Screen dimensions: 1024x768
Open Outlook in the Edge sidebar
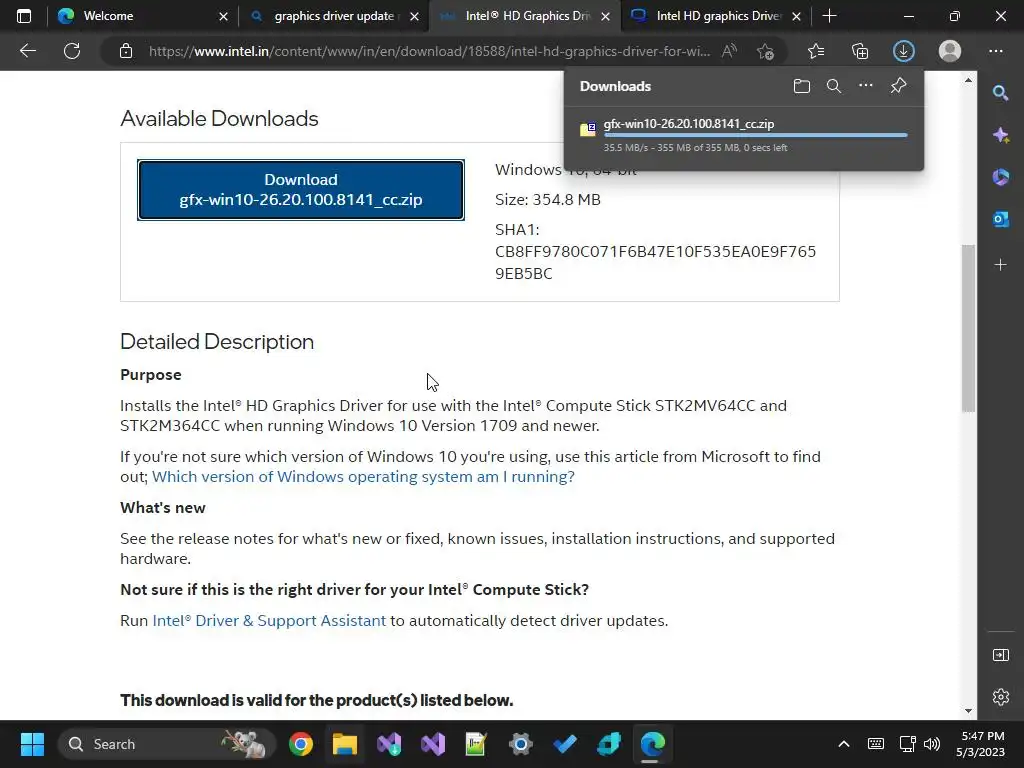point(1000,219)
